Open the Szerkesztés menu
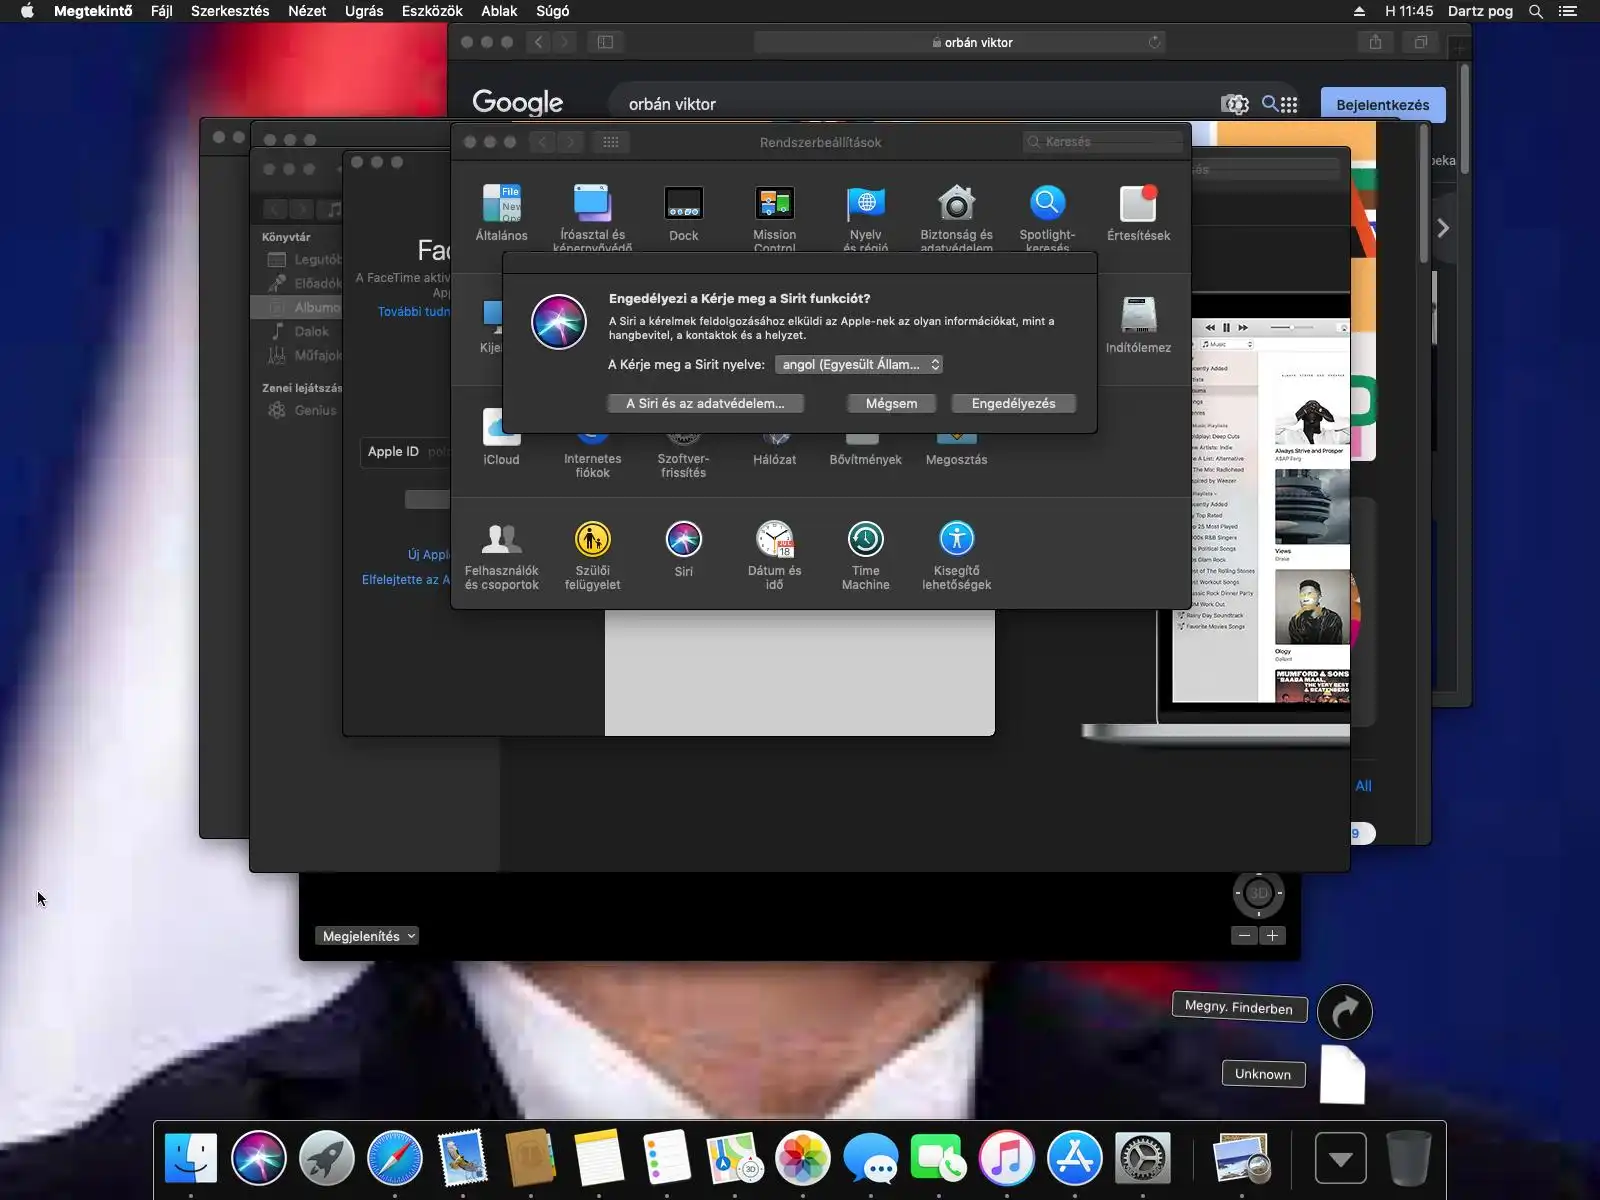1600x1200 pixels. 230,11
